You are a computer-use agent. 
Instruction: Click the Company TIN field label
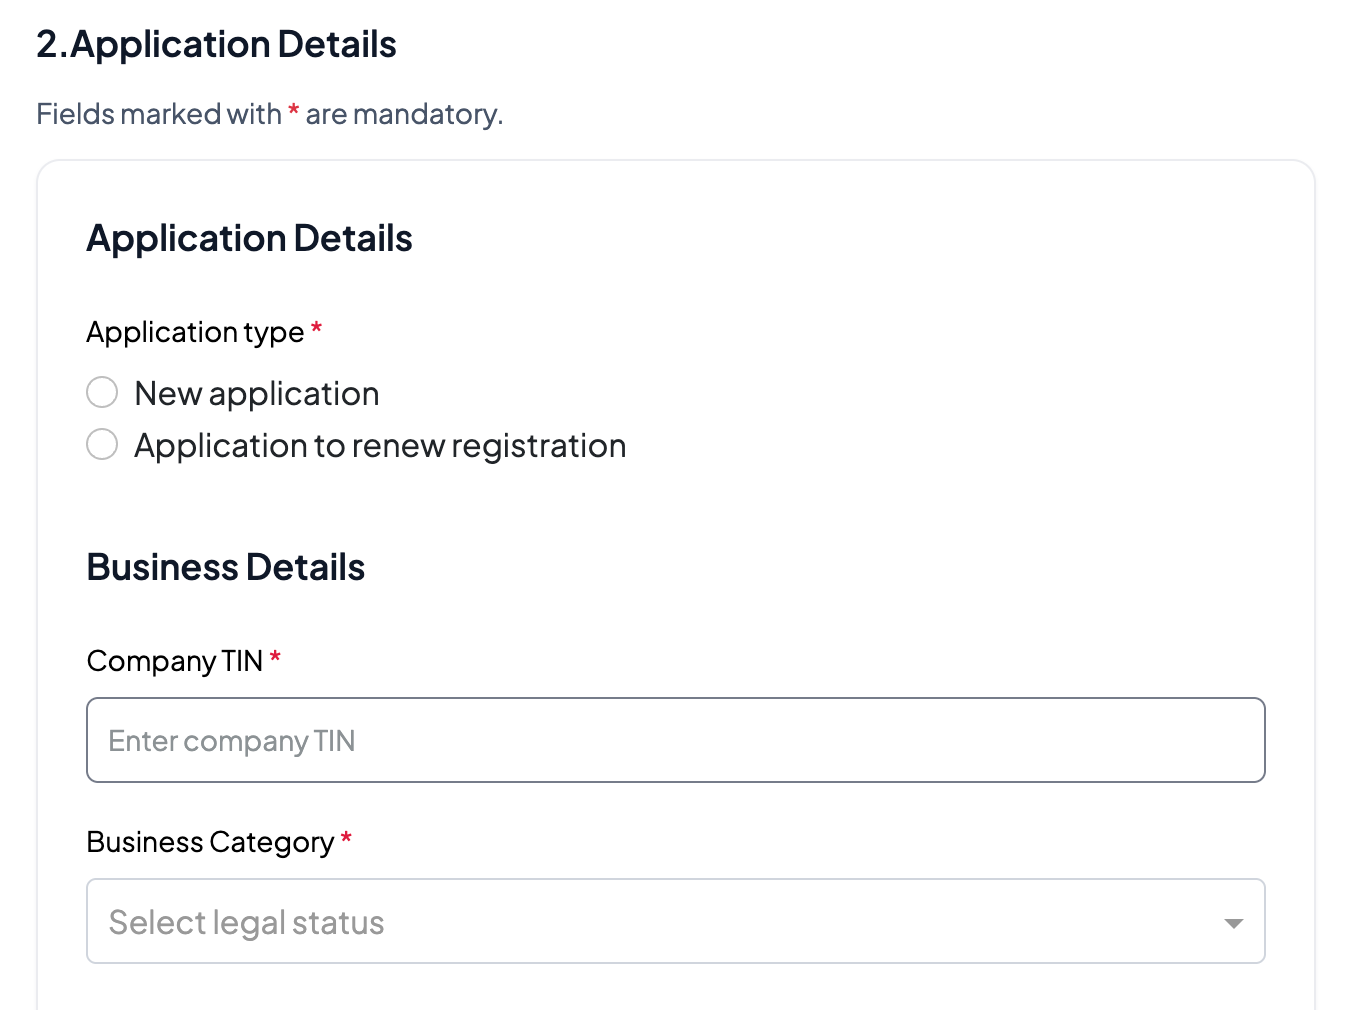click(175, 661)
